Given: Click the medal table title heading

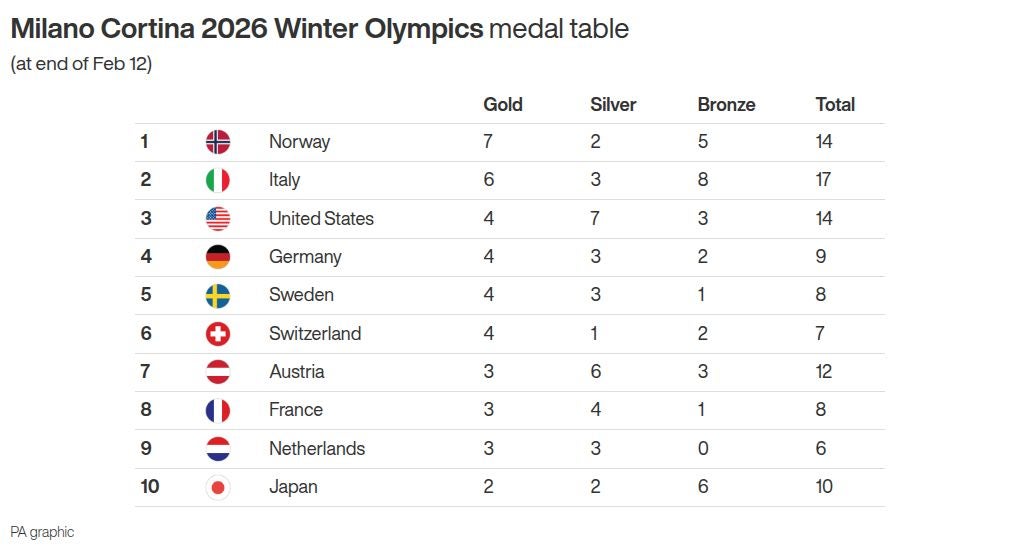Looking at the screenshot, I should 320,29.
